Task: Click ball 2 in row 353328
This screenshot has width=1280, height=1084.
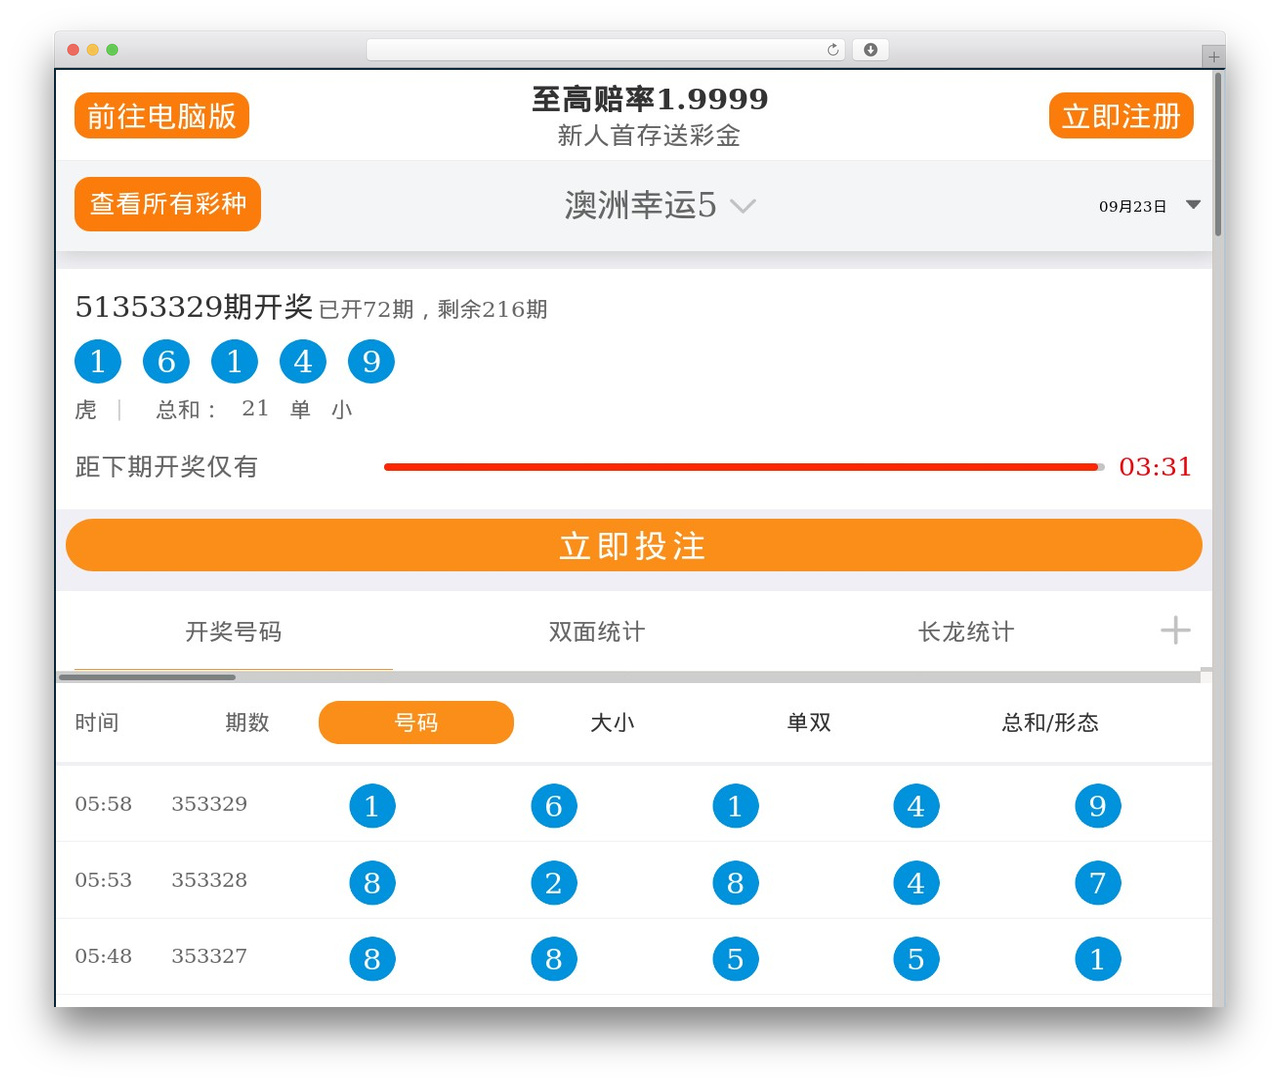Action: click(x=554, y=883)
